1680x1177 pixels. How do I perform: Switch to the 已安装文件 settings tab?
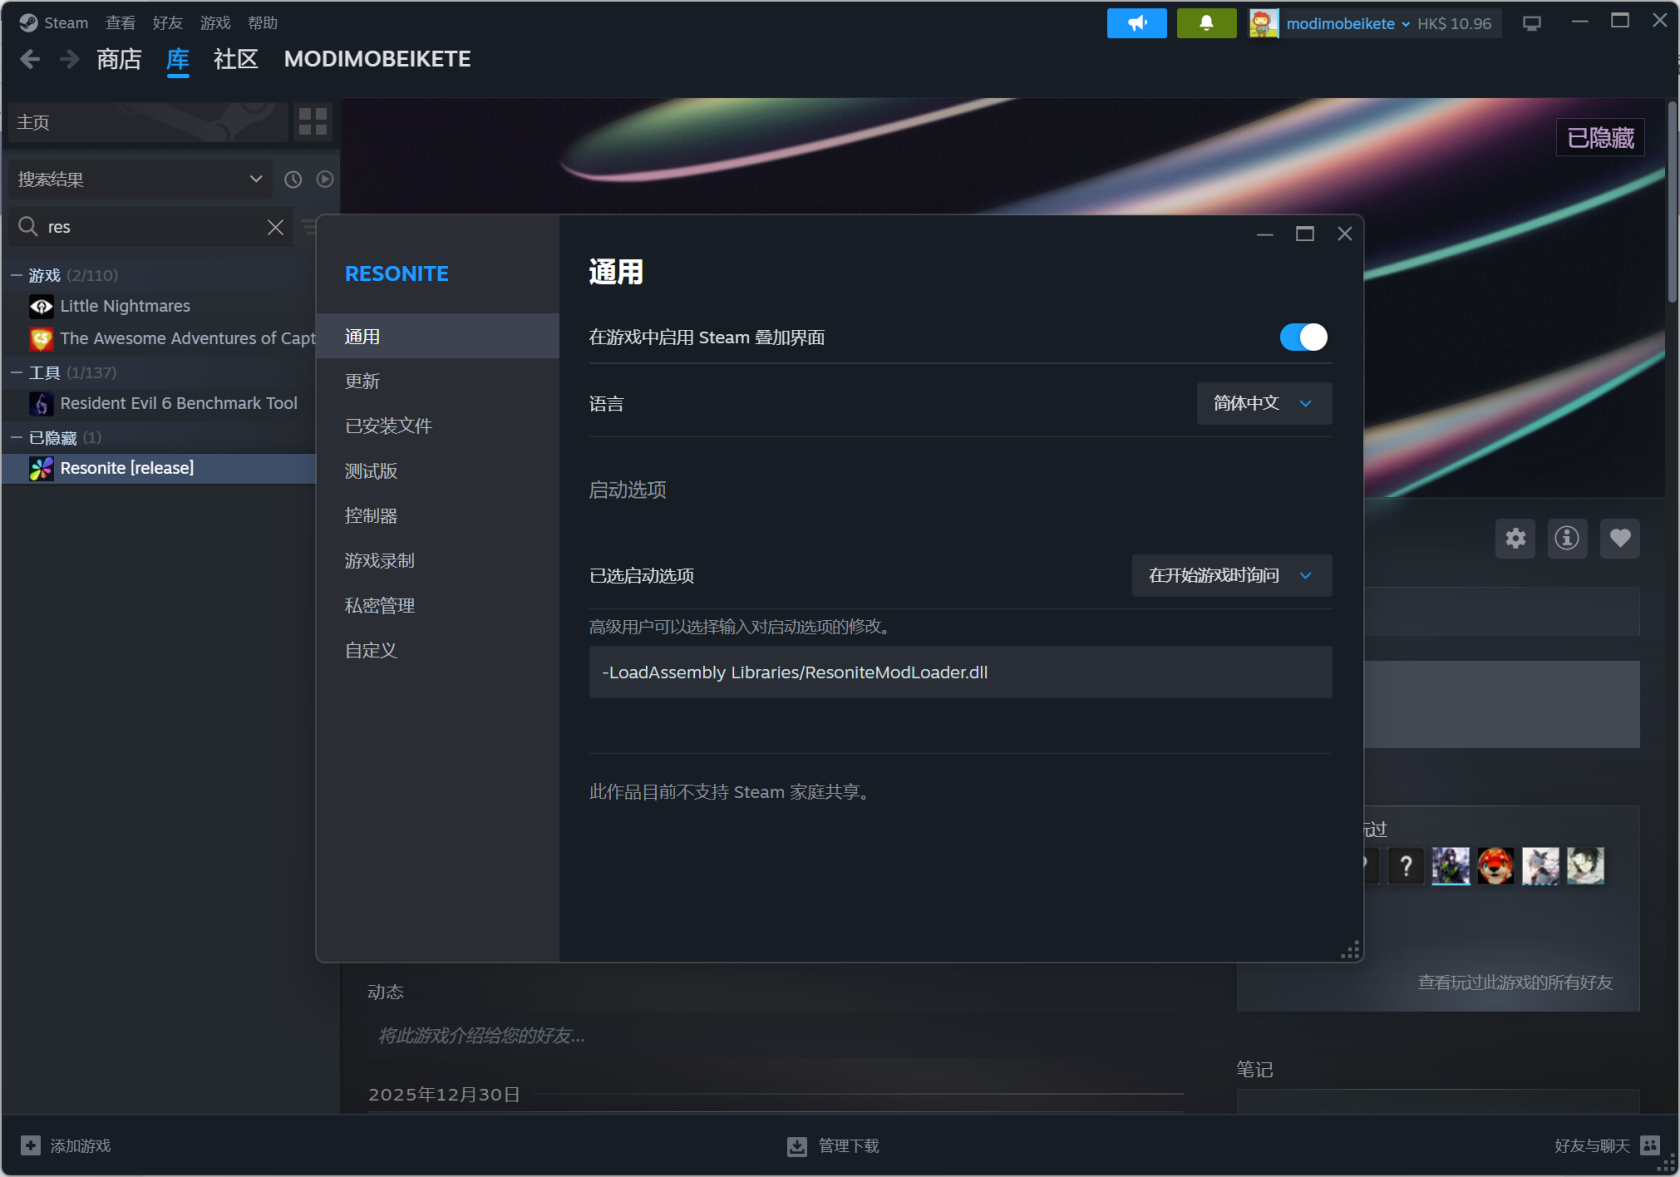point(388,426)
